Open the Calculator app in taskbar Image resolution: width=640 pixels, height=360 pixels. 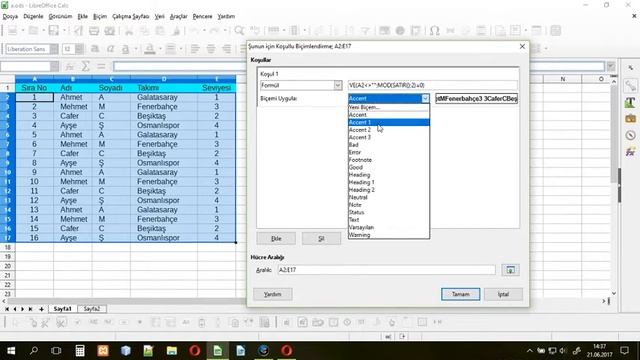(80, 351)
